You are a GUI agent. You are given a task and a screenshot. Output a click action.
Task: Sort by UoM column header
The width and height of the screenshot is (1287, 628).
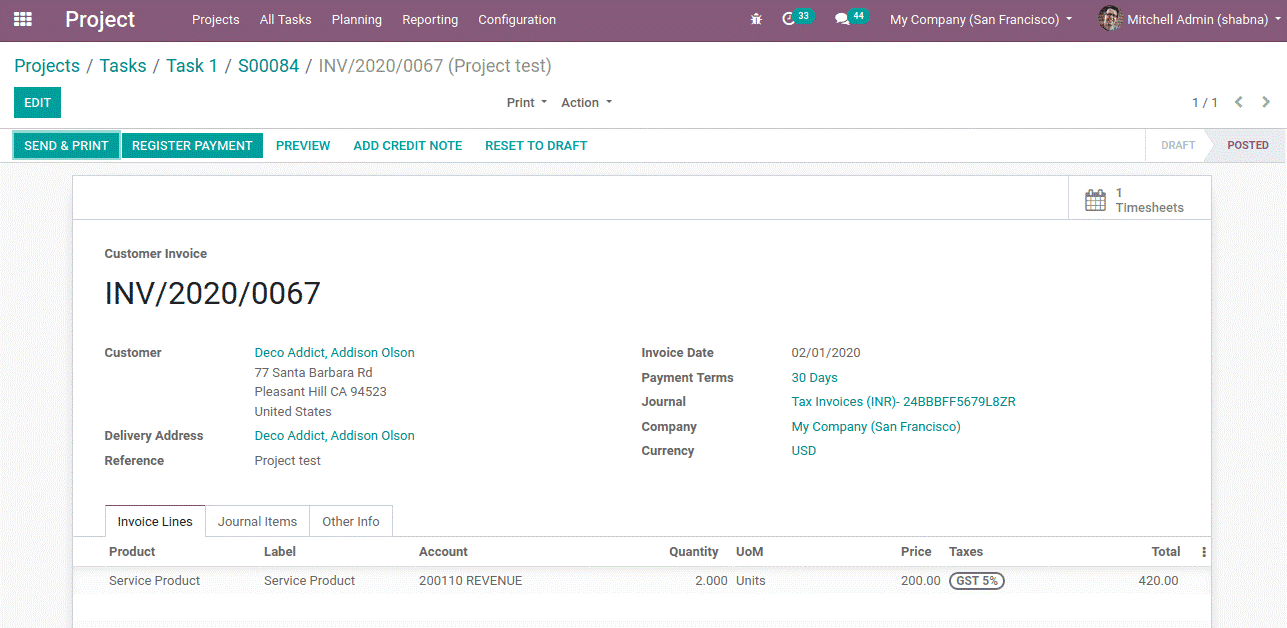point(749,551)
